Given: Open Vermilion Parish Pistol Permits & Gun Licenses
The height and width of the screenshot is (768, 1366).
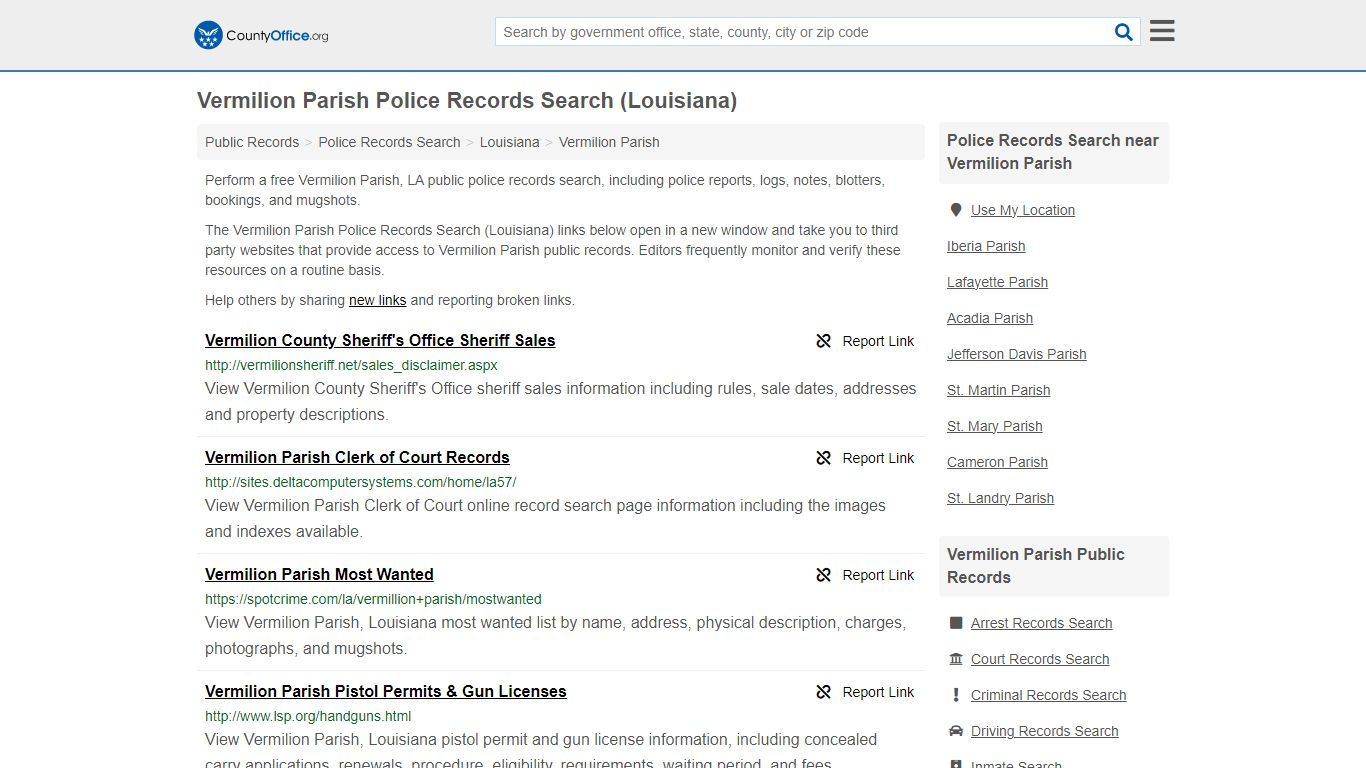Looking at the screenshot, I should (385, 691).
